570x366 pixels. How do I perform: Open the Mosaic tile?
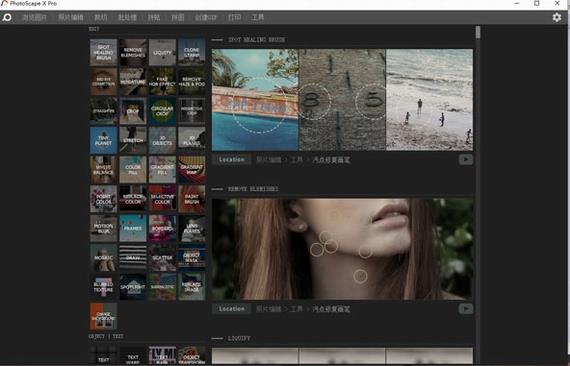104,258
